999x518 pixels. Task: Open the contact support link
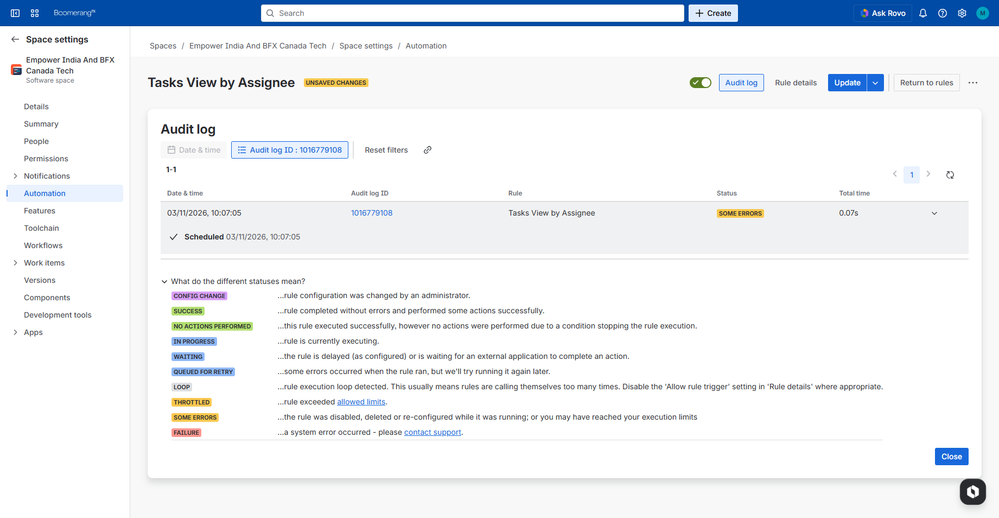pyautogui.click(x=433, y=432)
